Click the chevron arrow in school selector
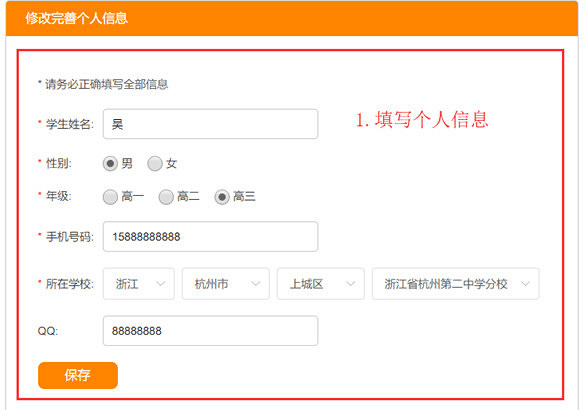Image resolution: width=584 pixels, height=410 pixels. tap(526, 284)
